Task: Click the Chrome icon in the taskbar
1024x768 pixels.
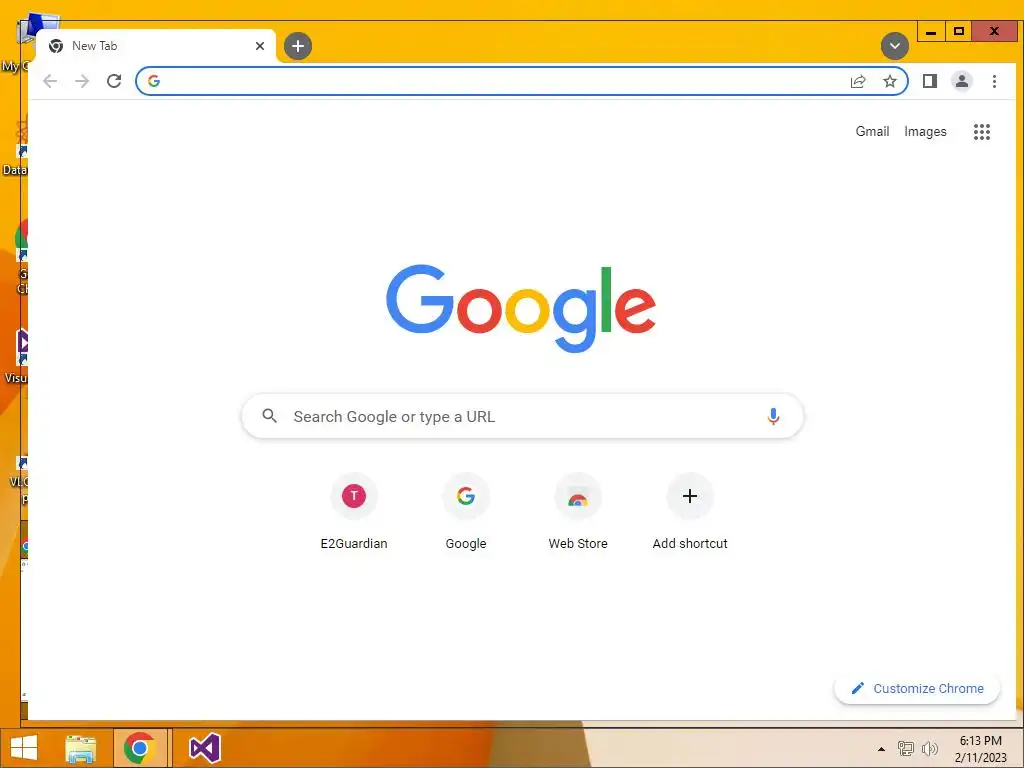Action: click(139, 748)
